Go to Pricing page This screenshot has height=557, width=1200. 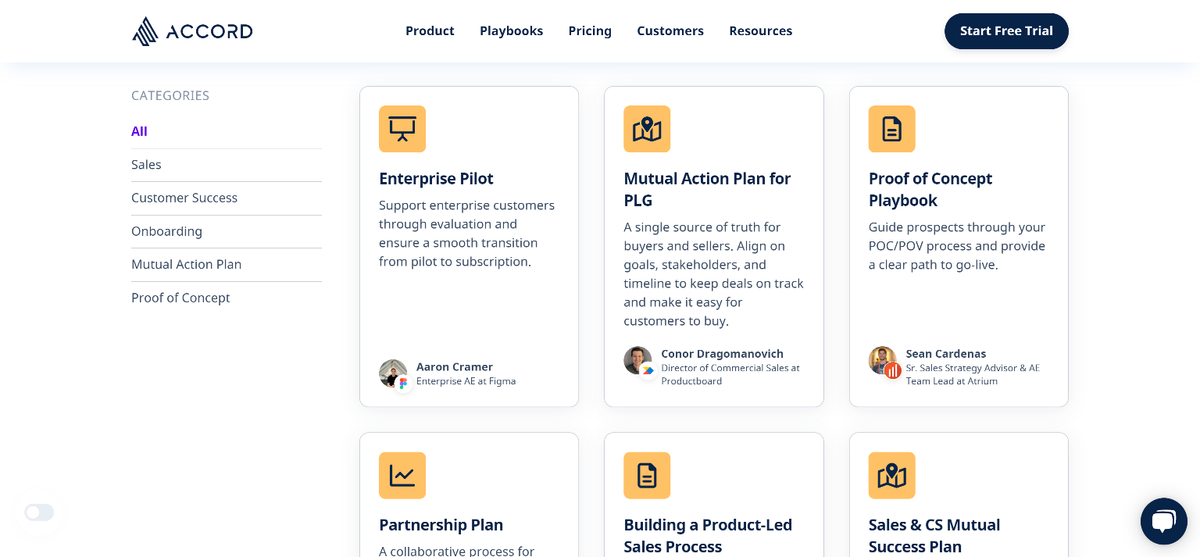tap(590, 31)
